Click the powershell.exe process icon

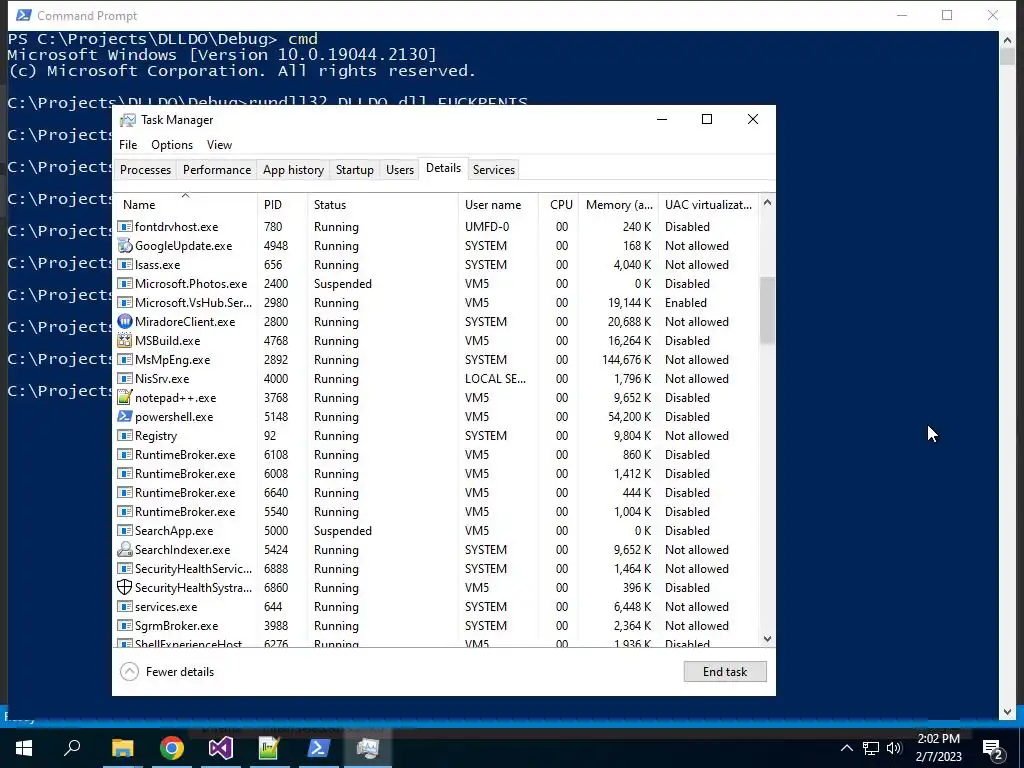[124, 417]
